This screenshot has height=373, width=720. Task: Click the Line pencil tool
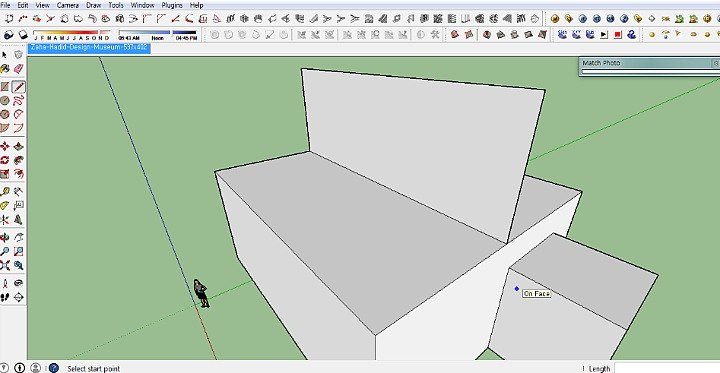18,87
